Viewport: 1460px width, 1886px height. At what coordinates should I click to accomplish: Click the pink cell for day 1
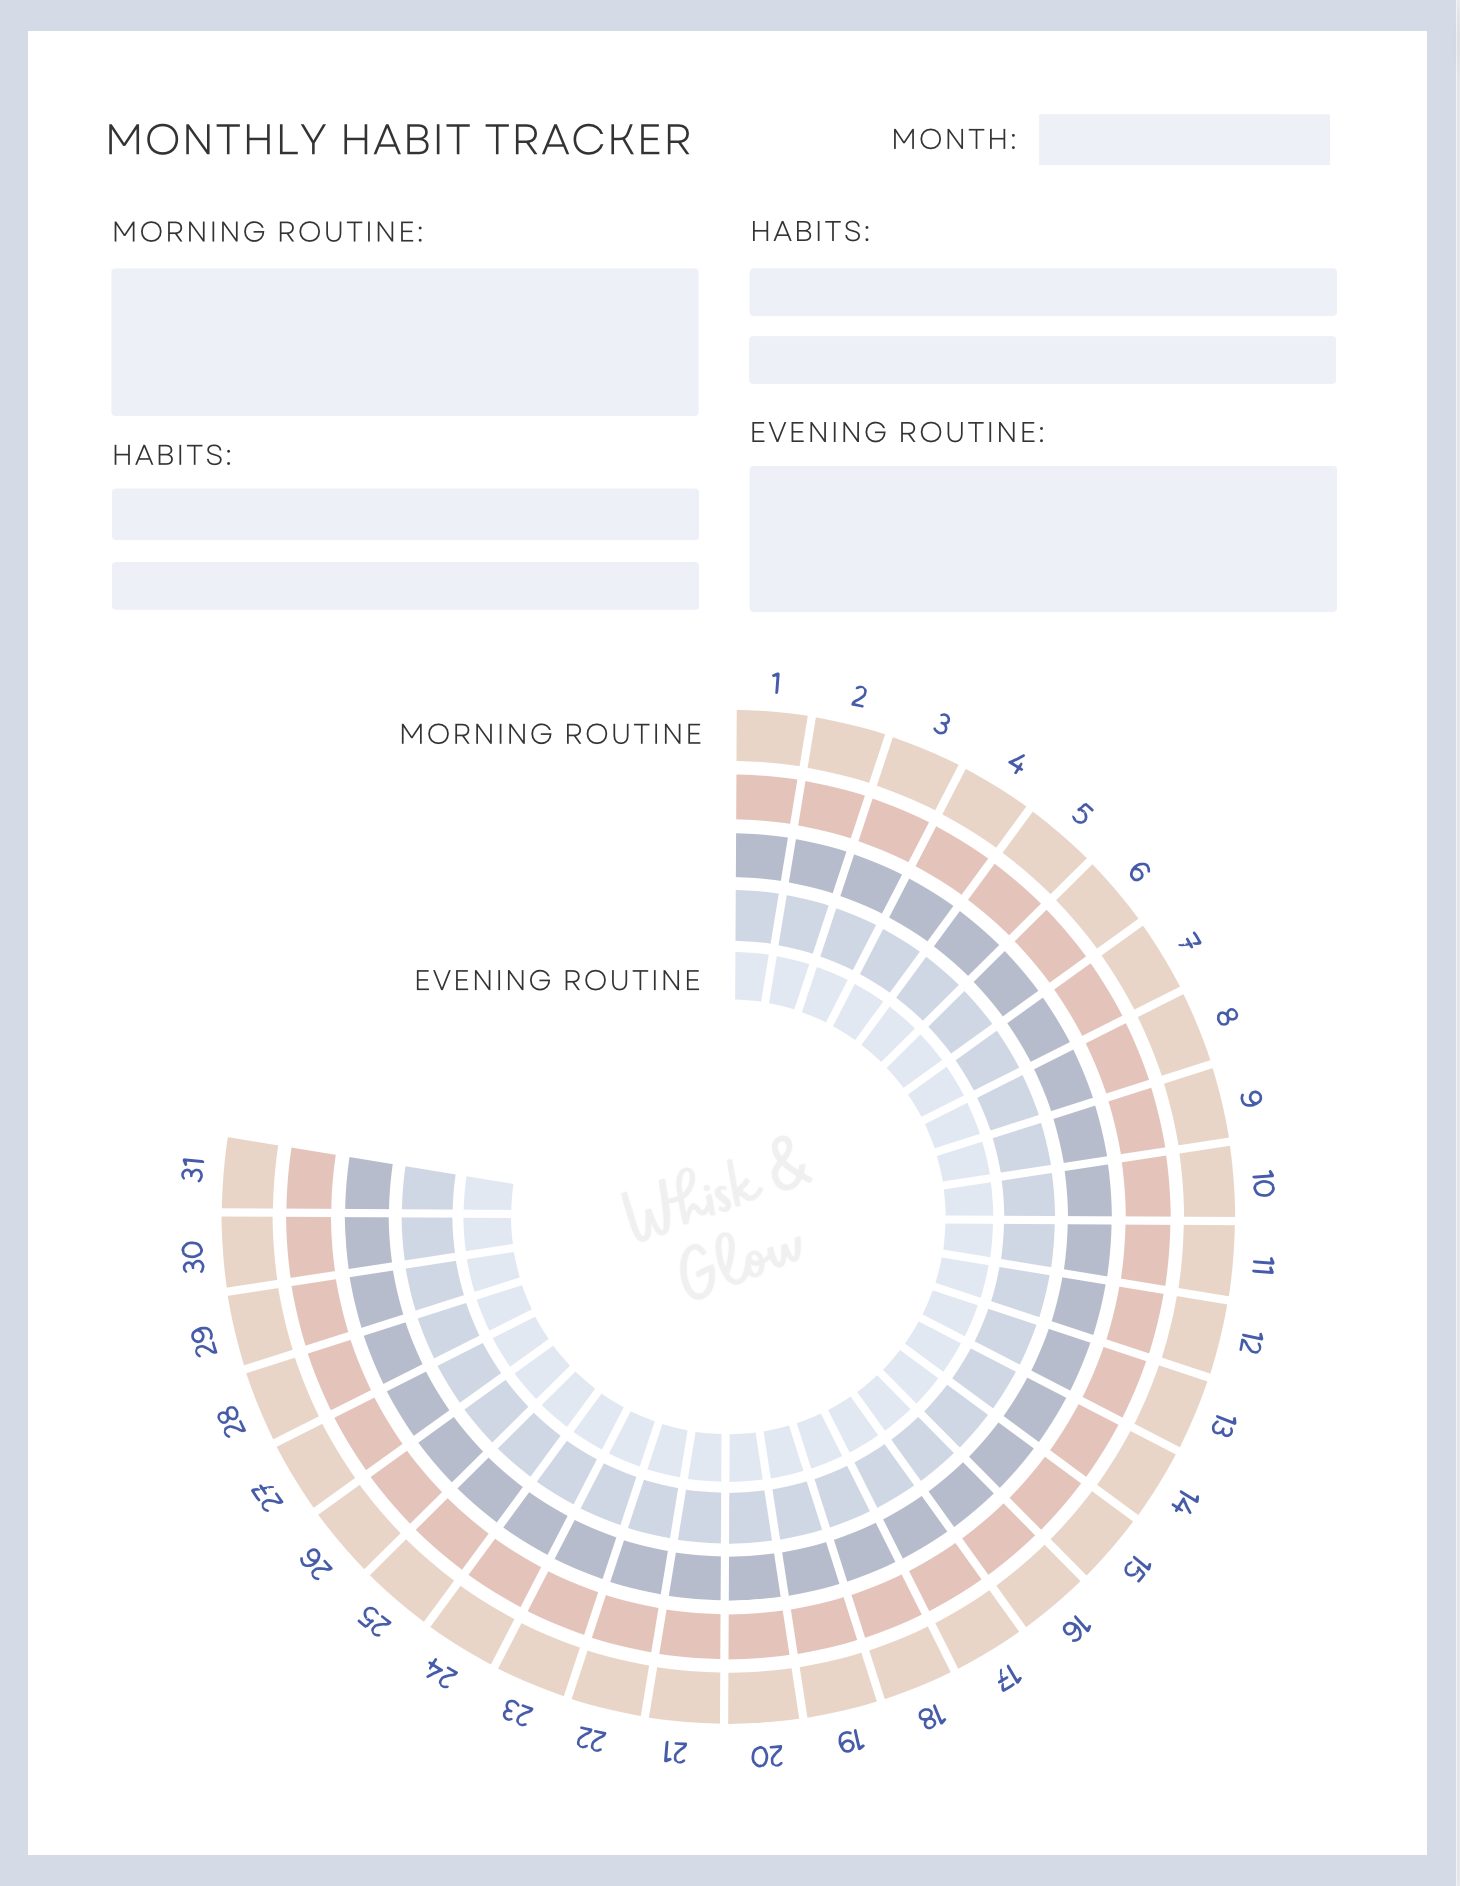[765, 799]
